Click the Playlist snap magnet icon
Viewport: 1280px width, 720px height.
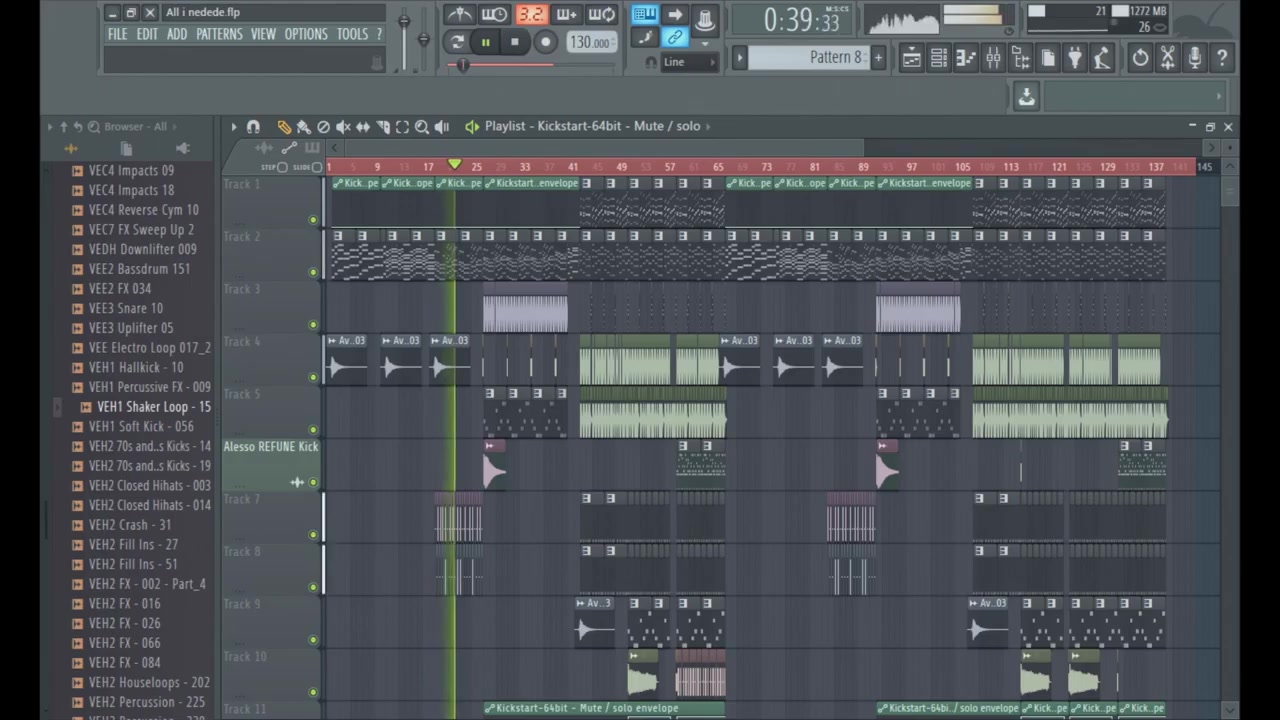(x=253, y=127)
